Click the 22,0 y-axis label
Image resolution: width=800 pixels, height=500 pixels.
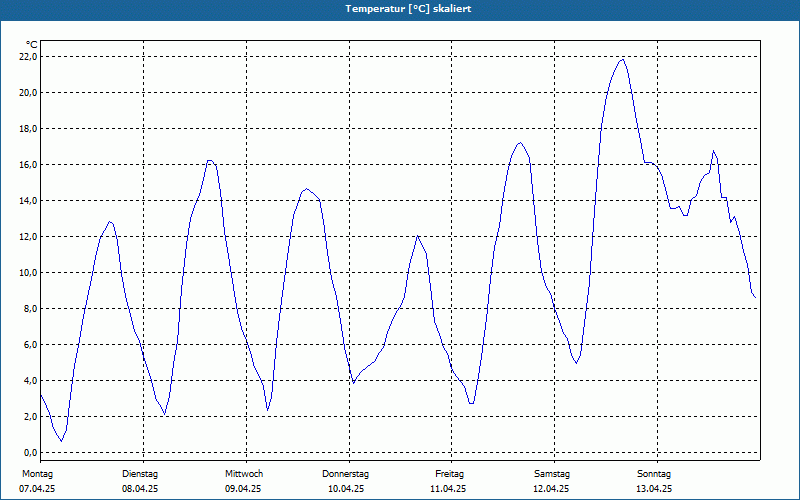click(x=28, y=57)
